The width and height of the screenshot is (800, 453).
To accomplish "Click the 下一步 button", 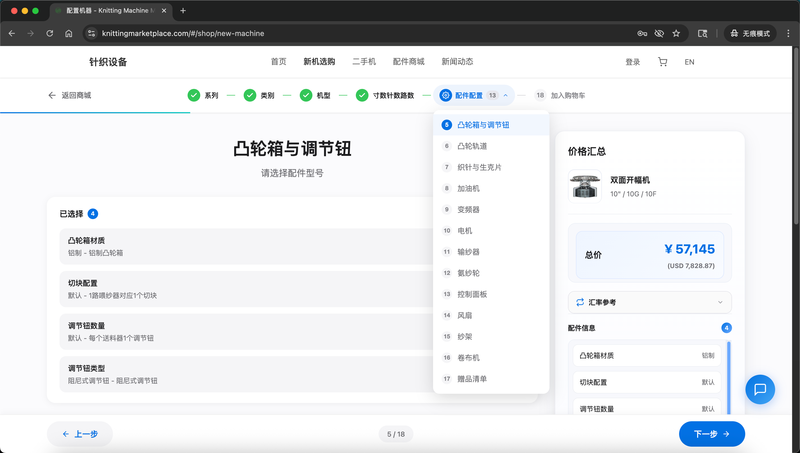I will pos(711,434).
